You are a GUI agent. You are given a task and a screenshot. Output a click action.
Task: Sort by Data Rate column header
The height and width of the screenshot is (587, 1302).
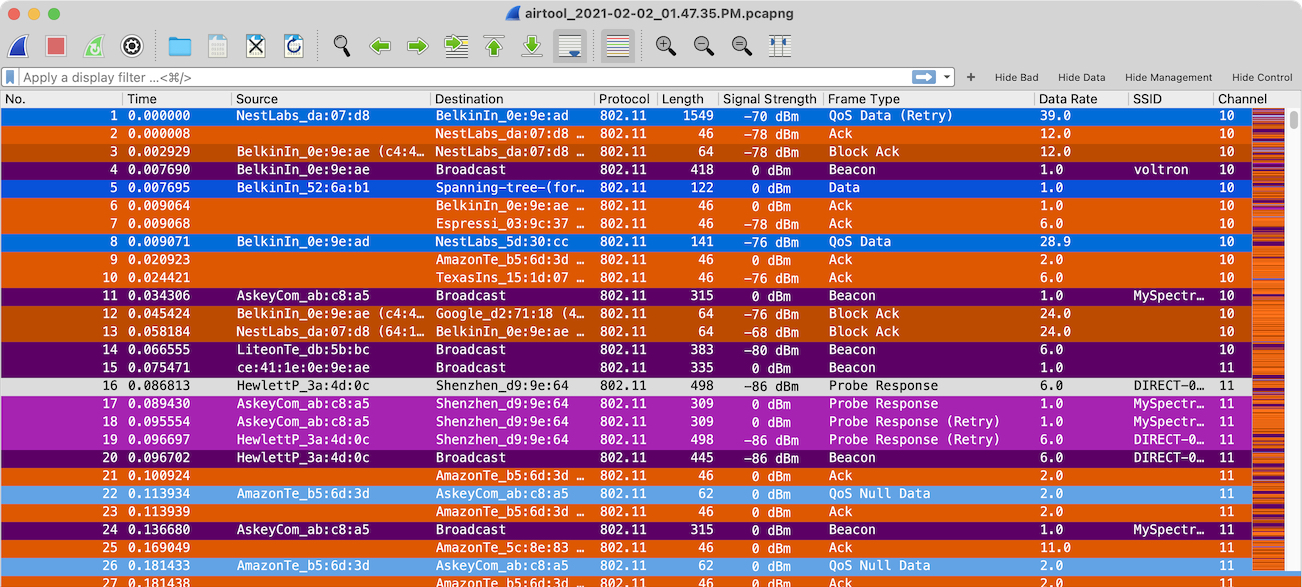pyautogui.click(x=1081, y=99)
